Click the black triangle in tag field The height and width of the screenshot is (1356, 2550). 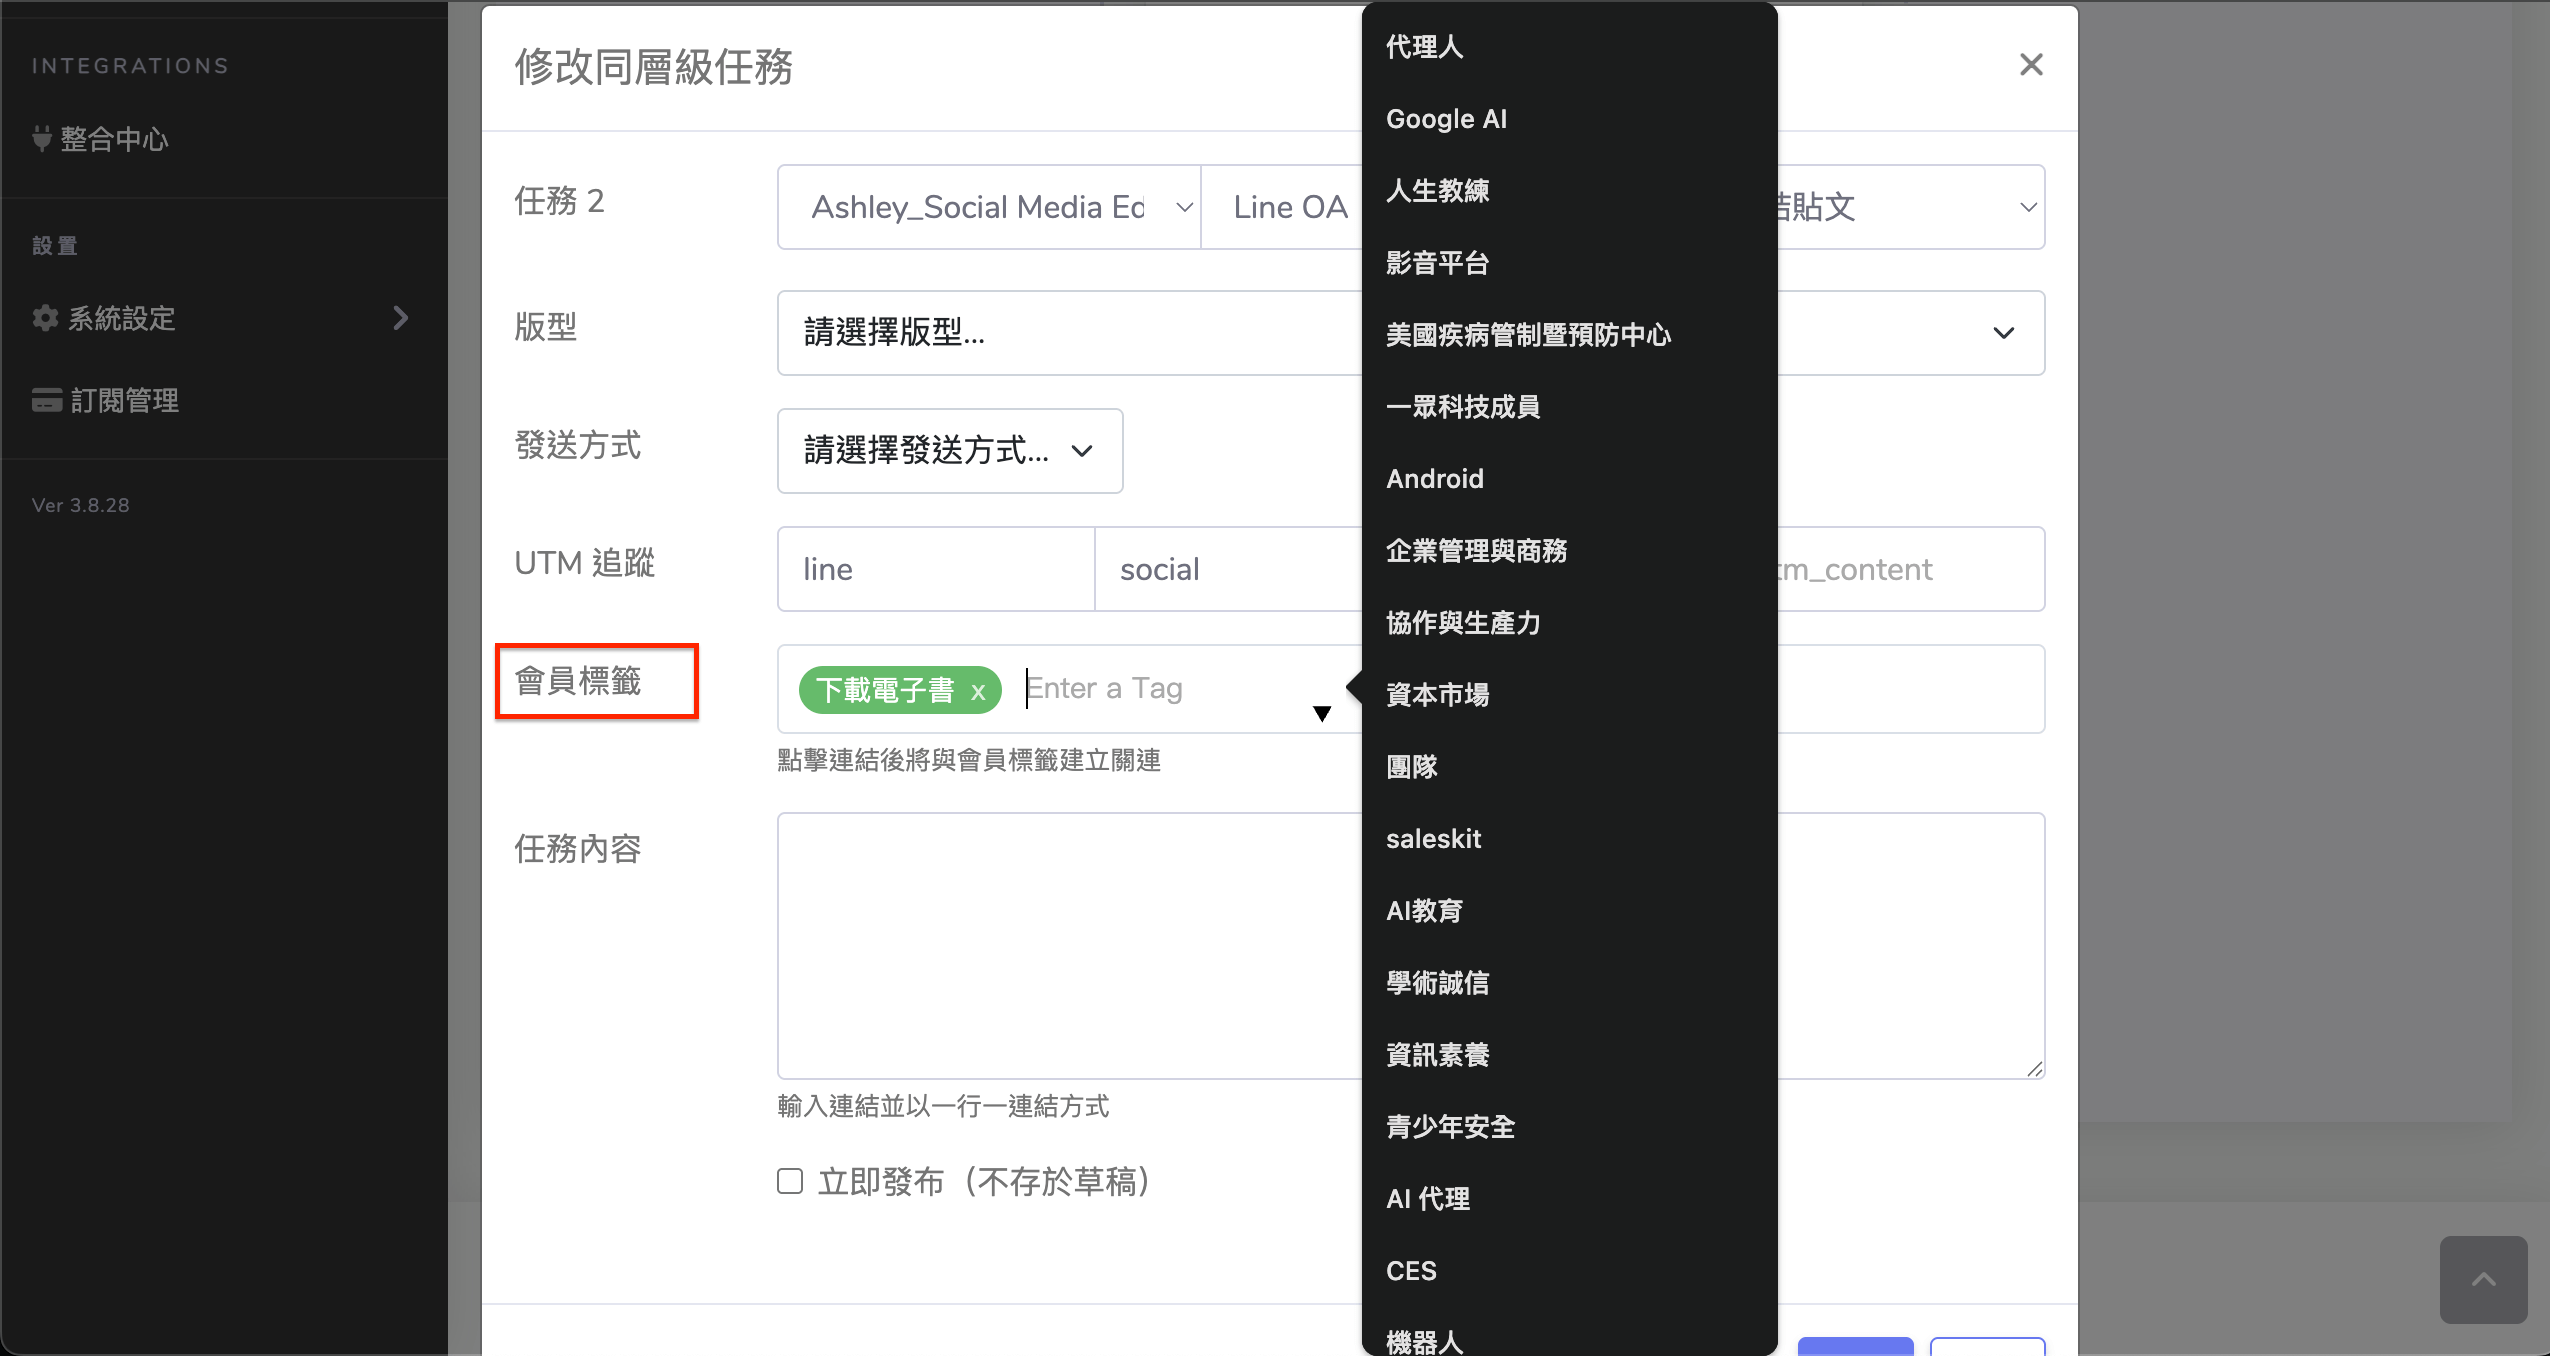[x=1321, y=713]
